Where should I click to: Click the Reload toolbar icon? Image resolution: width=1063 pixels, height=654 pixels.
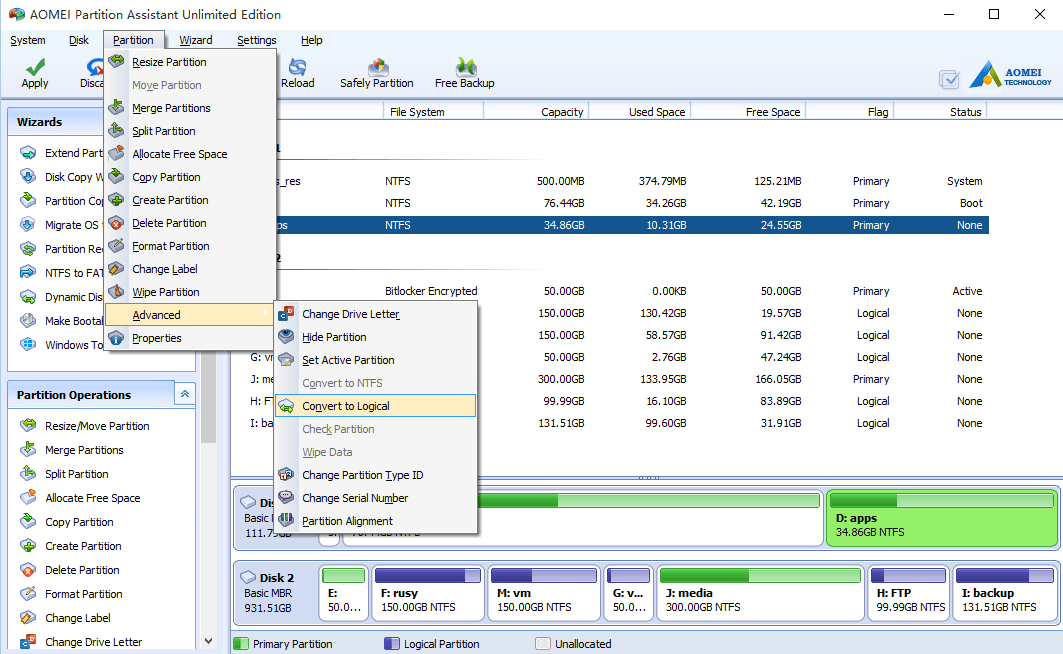(x=298, y=66)
